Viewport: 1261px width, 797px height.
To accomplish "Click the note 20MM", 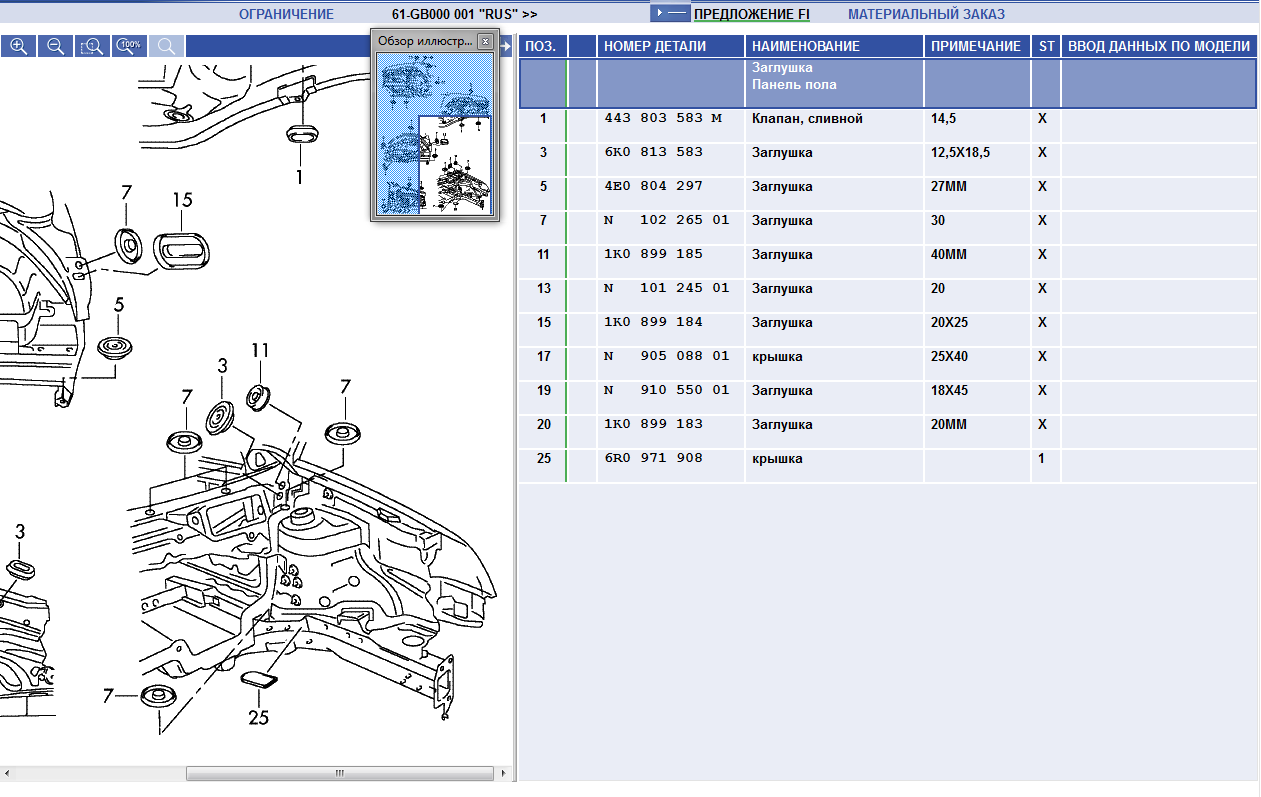I will point(949,424).
